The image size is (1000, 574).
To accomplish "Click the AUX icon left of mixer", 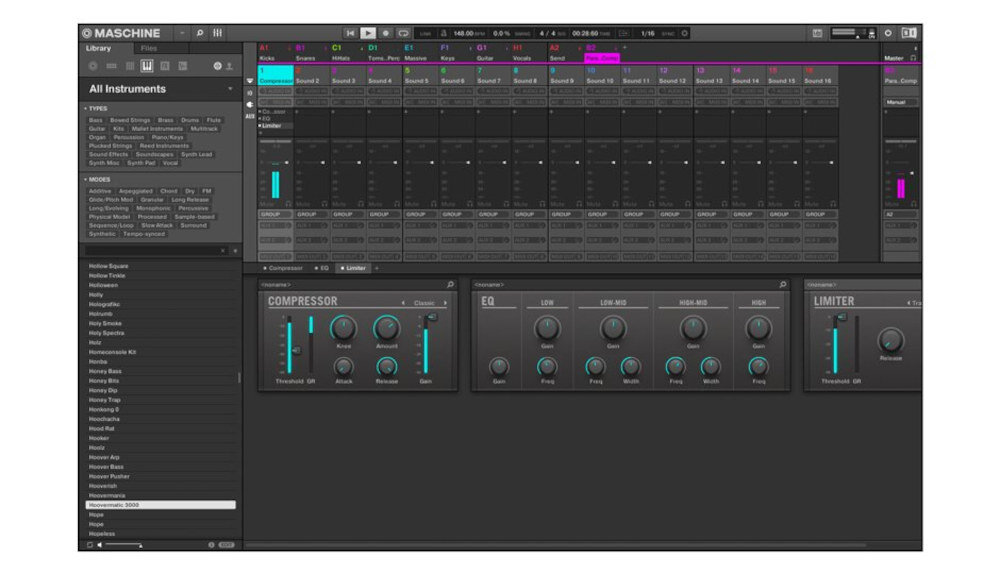I will 249,117.
